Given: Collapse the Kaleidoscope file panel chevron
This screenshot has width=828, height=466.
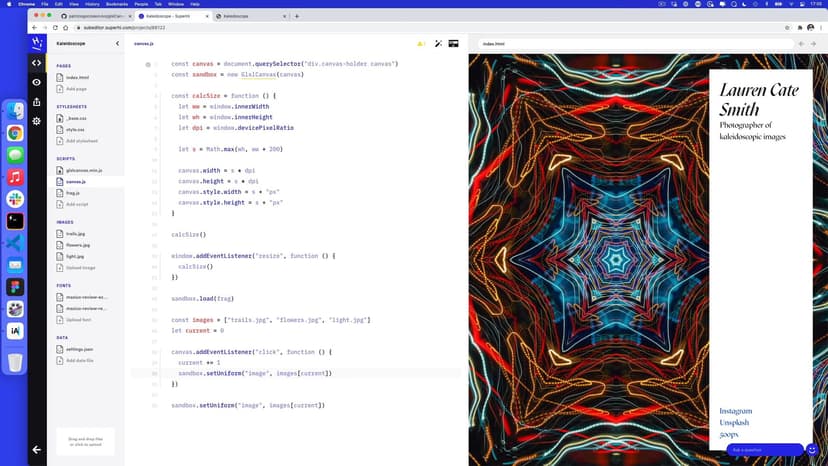Looking at the screenshot, I should coord(117,44).
